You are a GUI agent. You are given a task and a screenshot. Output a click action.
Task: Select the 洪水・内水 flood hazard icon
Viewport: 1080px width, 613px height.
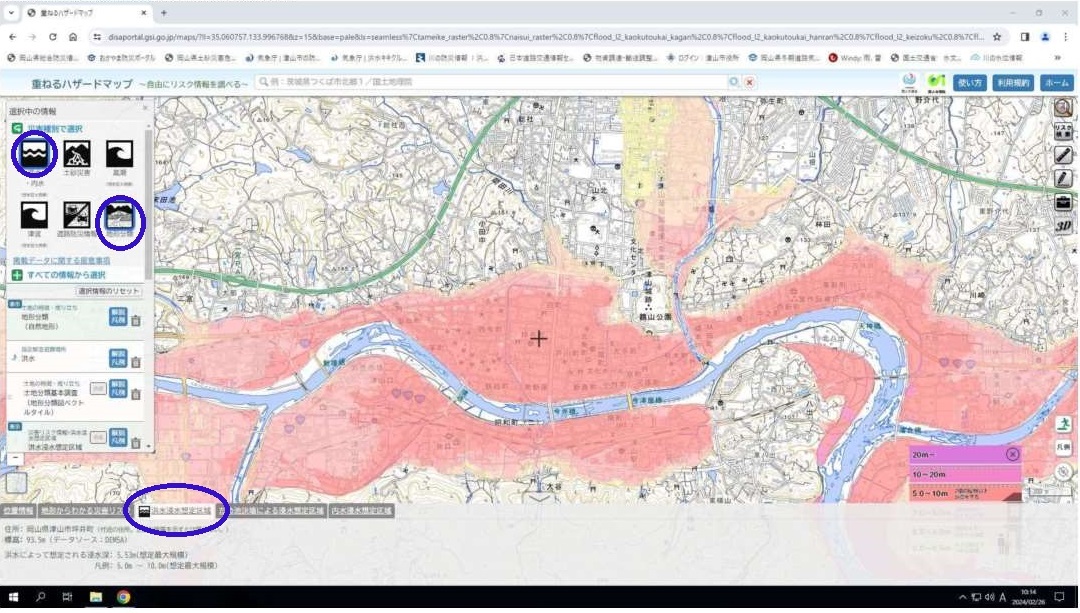35,155
